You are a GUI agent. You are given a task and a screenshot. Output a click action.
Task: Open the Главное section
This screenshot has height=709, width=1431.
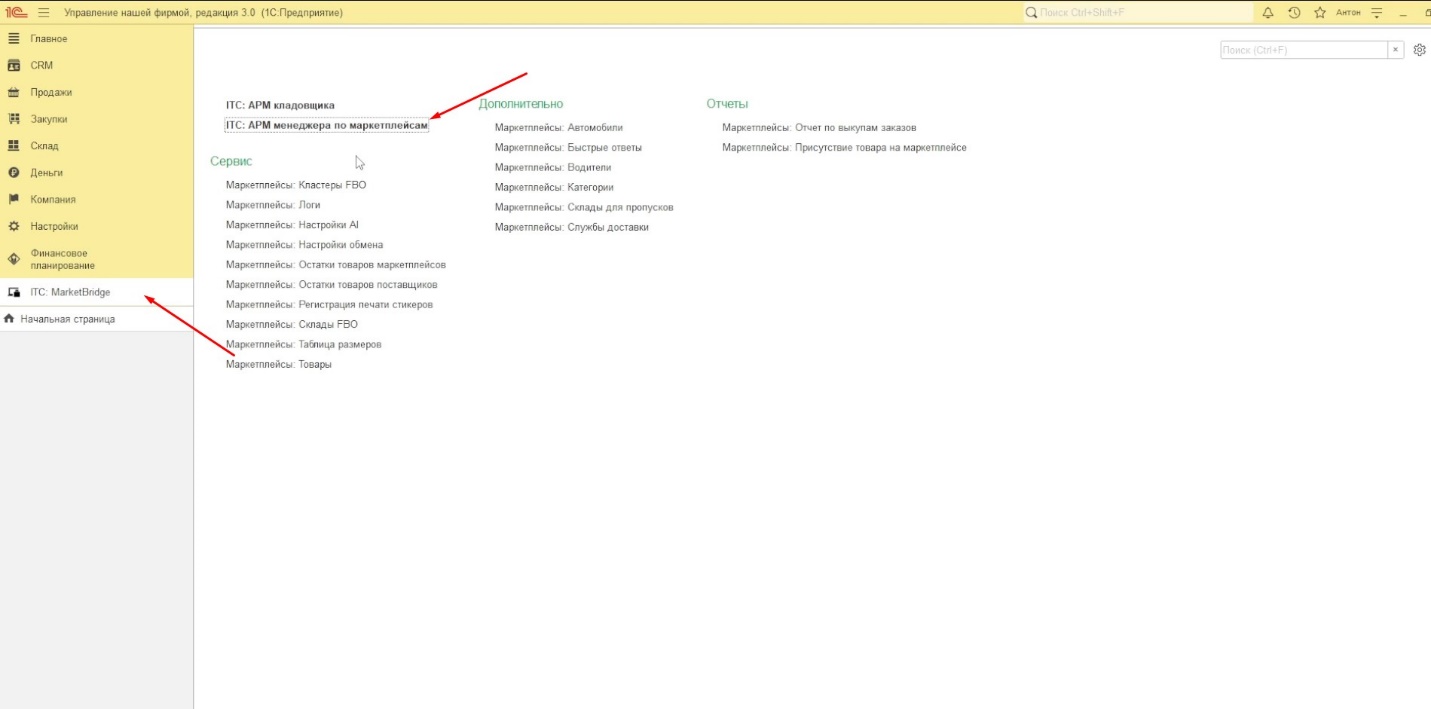pyautogui.click(x=96, y=38)
